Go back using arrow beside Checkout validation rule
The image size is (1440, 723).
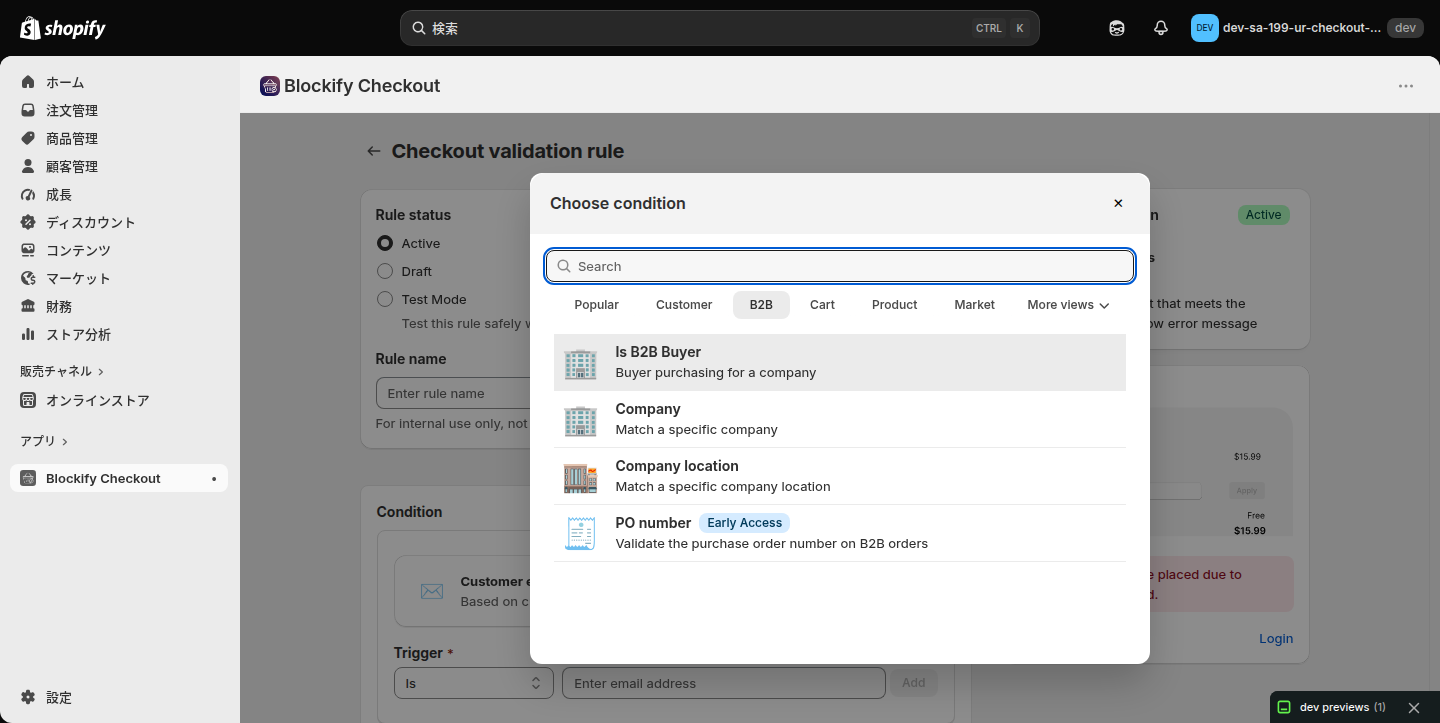374,151
